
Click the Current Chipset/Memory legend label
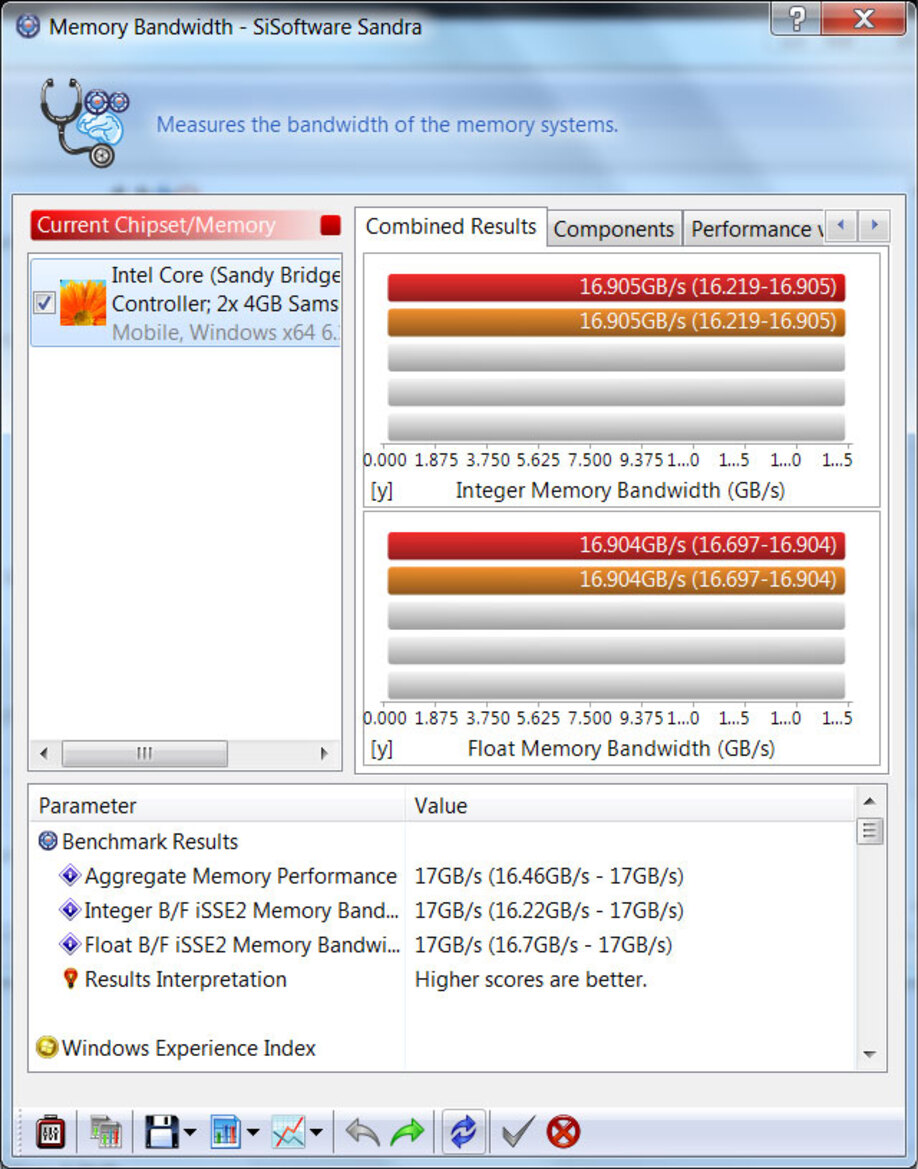coord(156,225)
